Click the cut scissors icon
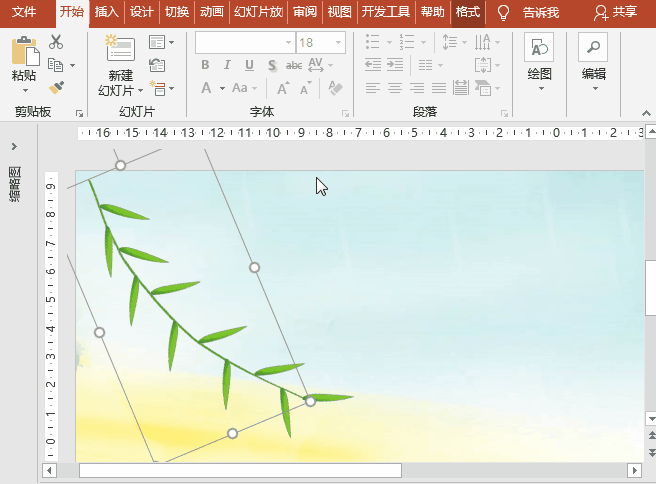The height and width of the screenshot is (484, 656). click(x=56, y=42)
